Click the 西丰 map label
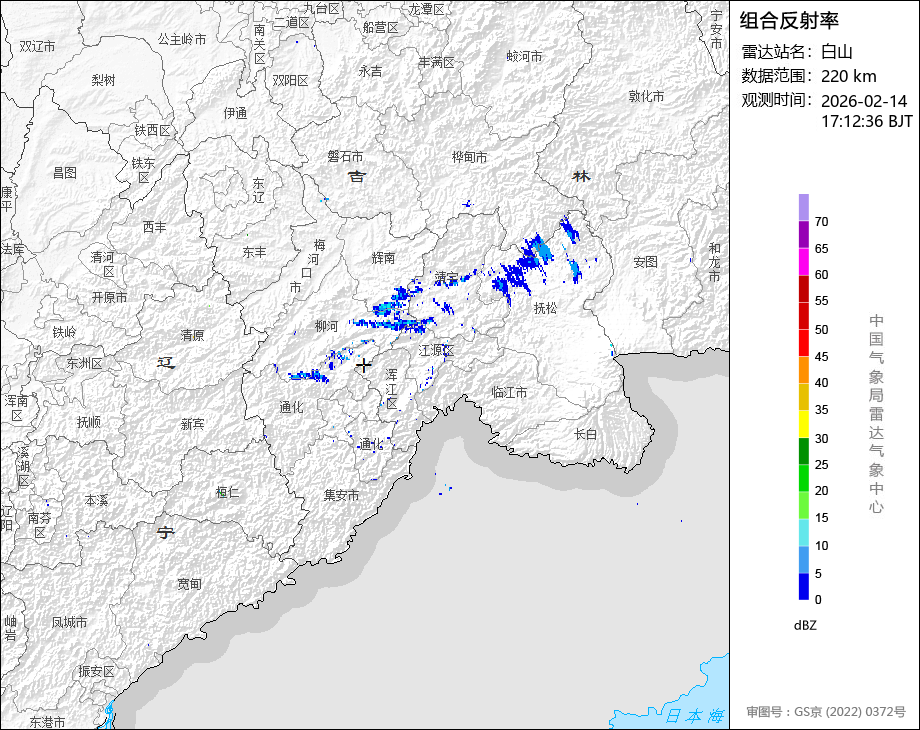The width and height of the screenshot is (920, 730). click(154, 227)
